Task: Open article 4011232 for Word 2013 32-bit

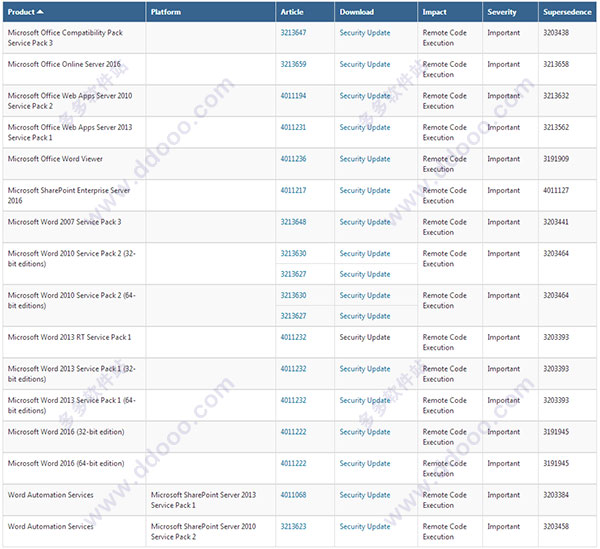Action: click(x=293, y=369)
